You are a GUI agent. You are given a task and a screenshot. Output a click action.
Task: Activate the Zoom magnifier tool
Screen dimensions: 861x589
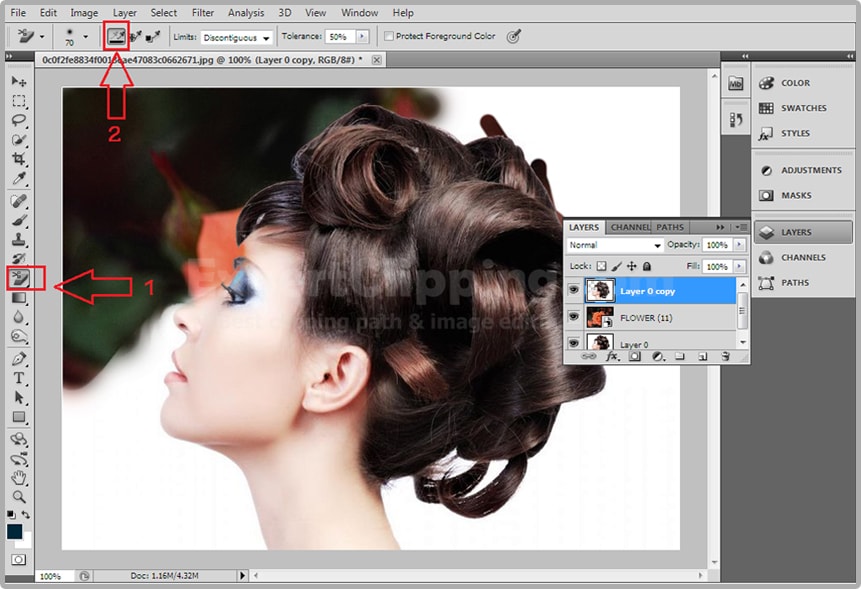click(x=19, y=497)
